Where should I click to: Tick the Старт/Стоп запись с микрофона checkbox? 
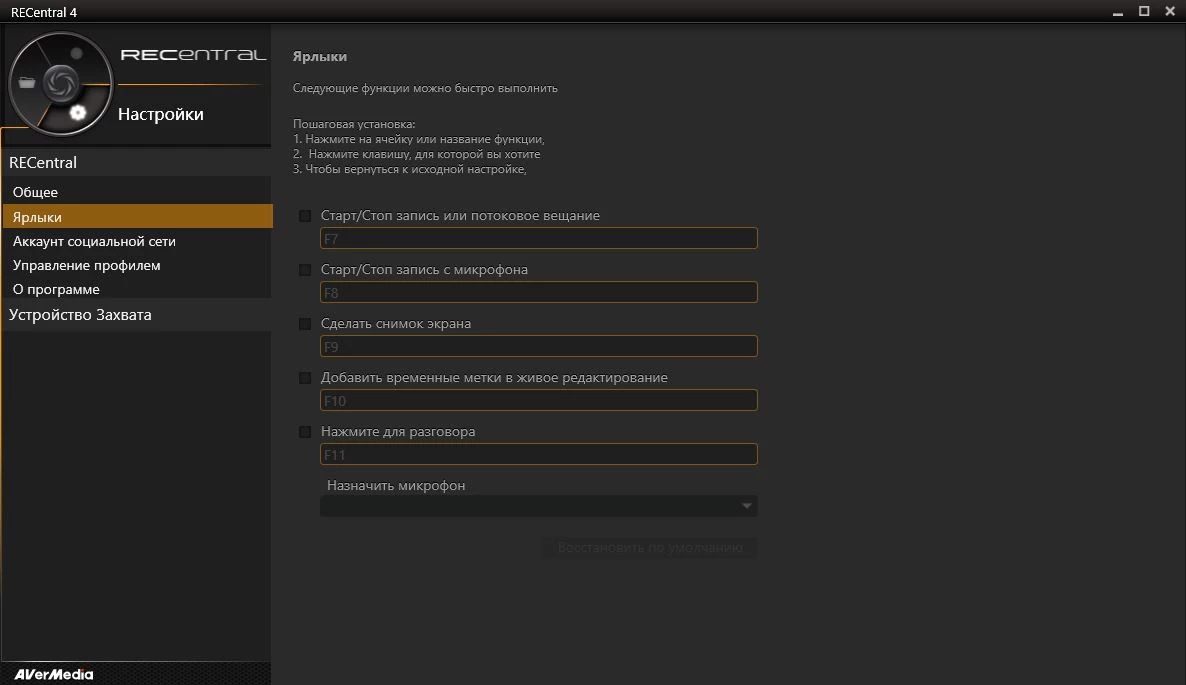305,270
